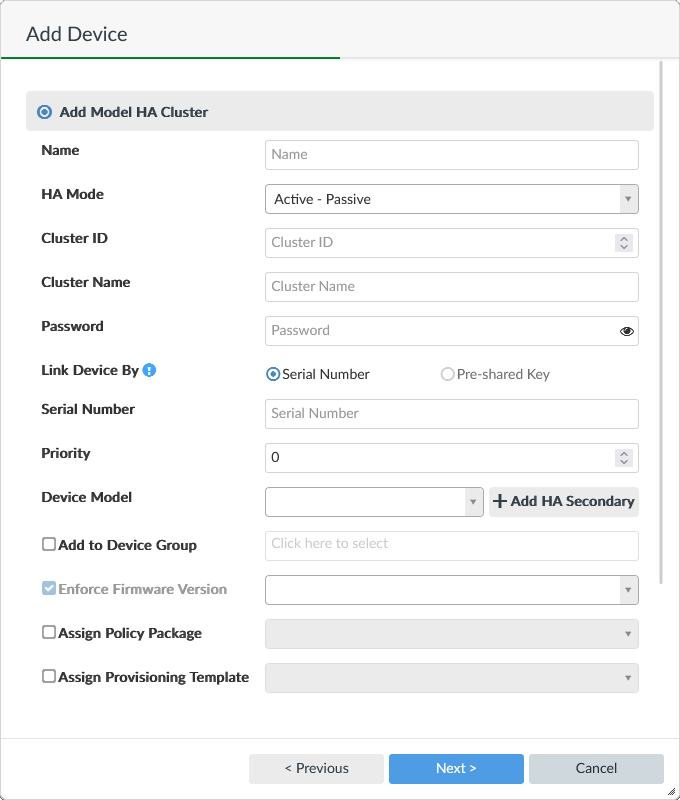Decrease Priority using the down stepper arrow
This screenshot has width=680, height=800.
[x=624, y=462]
